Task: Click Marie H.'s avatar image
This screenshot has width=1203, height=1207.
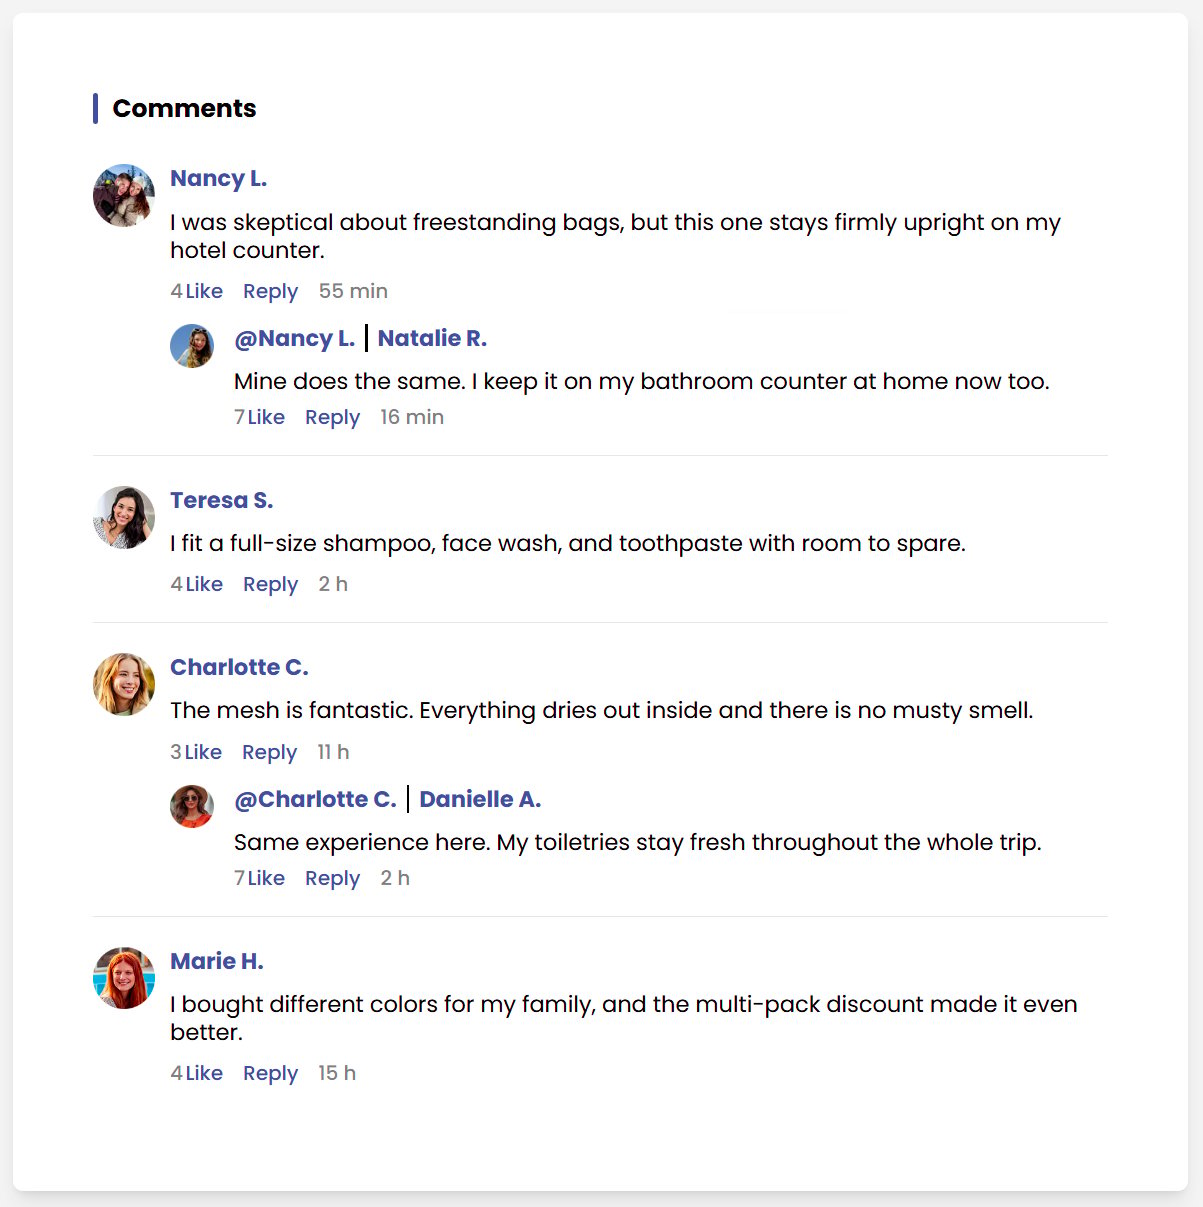Action: click(x=124, y=979)
